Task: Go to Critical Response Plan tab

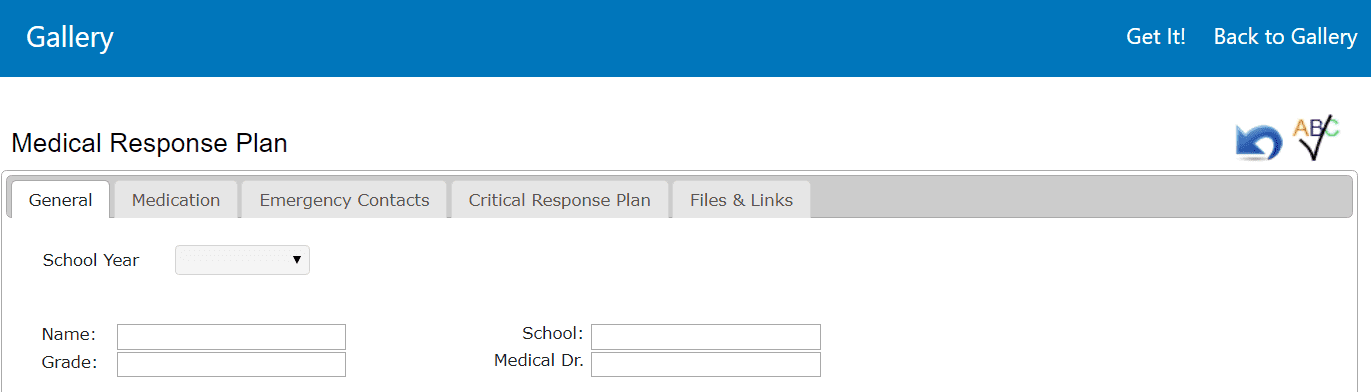Action: click(x=559, y=200)
